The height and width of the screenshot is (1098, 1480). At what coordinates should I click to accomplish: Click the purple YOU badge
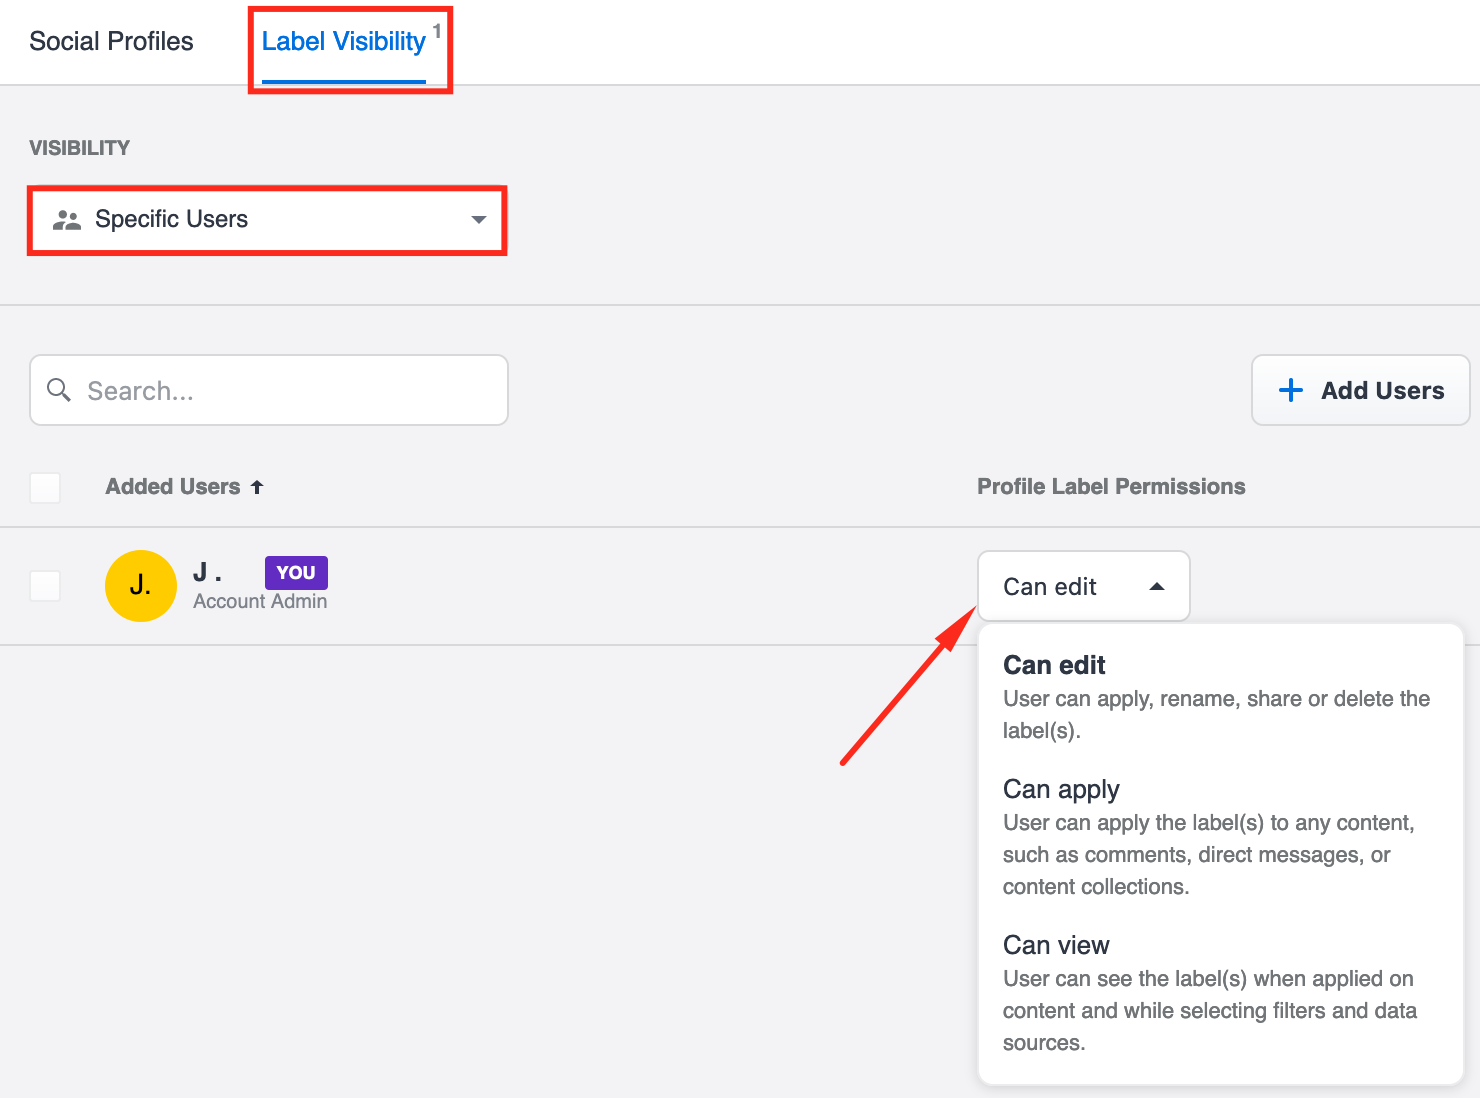tap(296, 573)
